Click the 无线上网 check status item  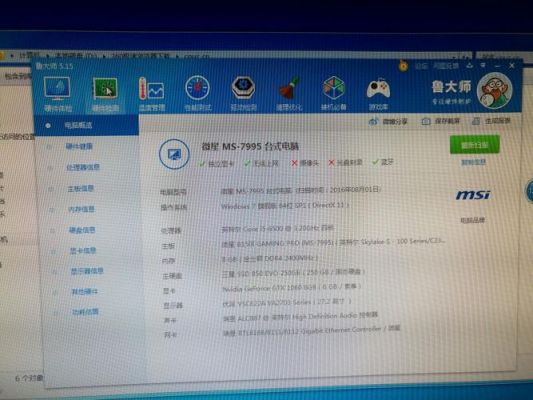(261, 163)
